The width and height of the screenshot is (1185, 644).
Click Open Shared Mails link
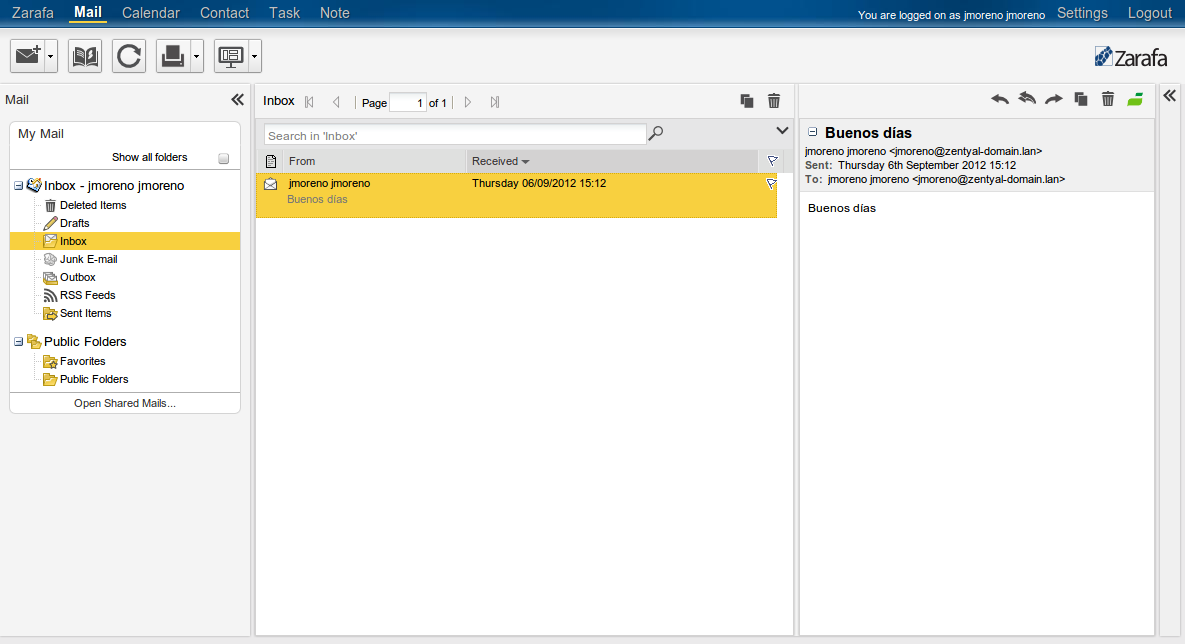pos(125,404)
